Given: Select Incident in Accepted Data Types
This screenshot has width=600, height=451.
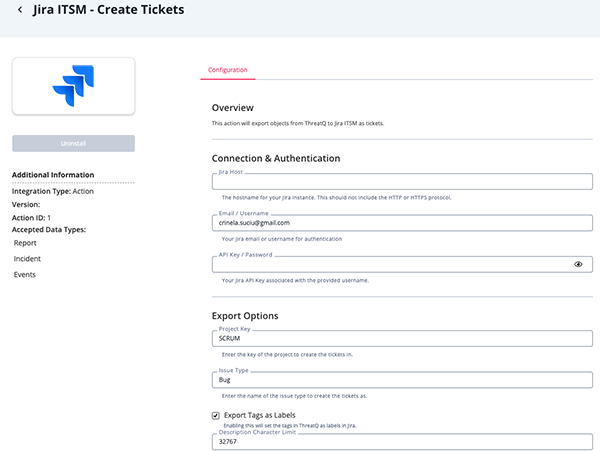Looking at the screenshot, I should 27,259.
